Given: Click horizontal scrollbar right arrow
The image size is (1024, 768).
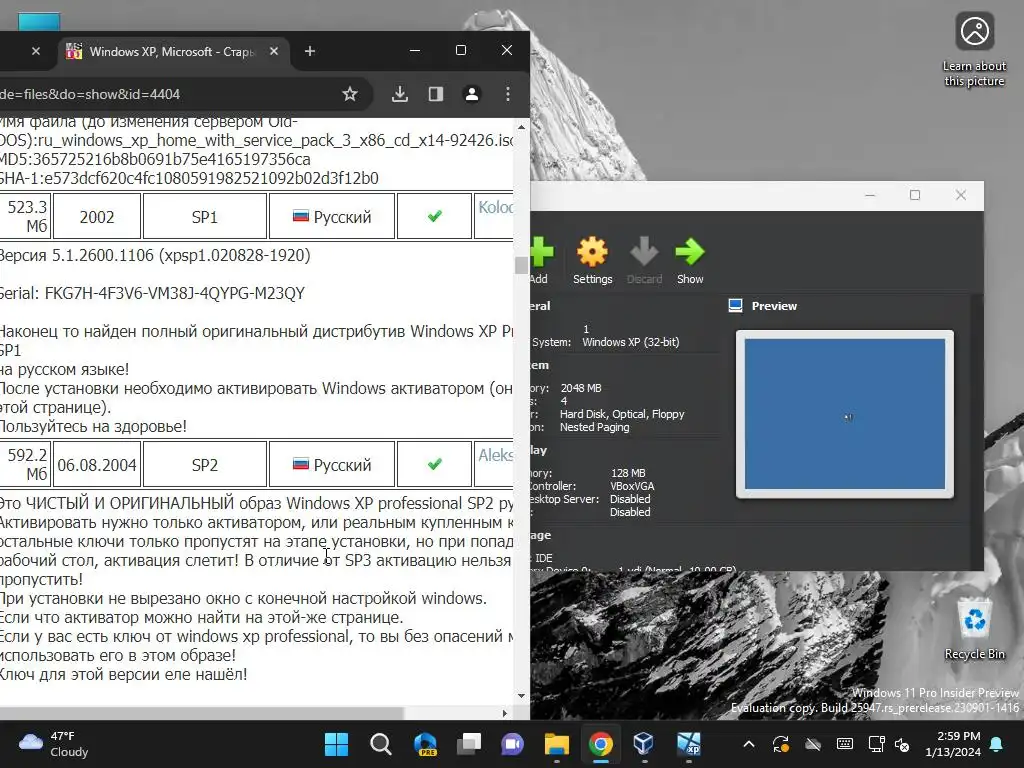Looking at the screenshot, I should (x=504, y=713).
